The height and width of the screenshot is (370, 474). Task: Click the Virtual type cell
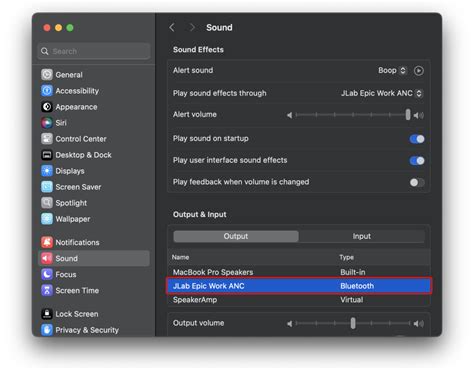352,300
